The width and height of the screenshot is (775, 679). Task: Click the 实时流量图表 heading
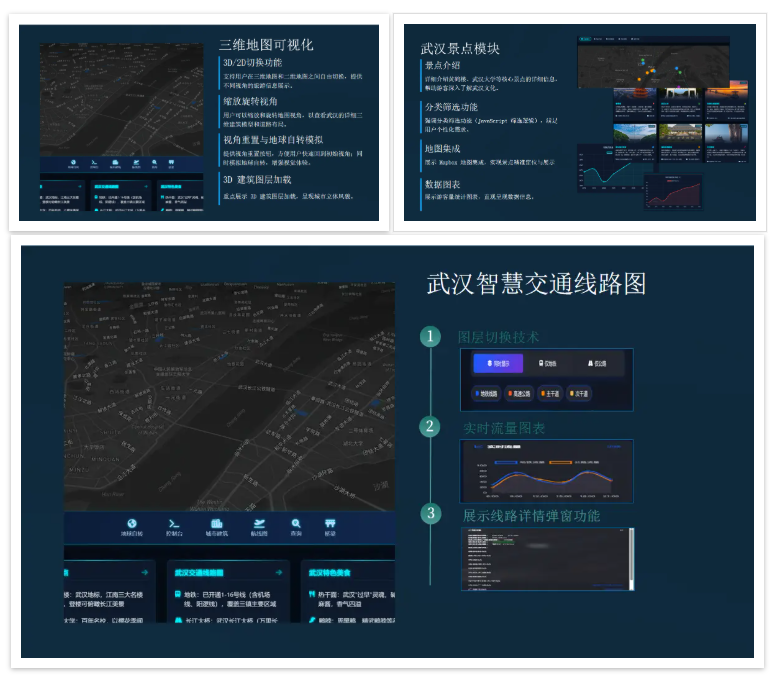coord(504,428)
